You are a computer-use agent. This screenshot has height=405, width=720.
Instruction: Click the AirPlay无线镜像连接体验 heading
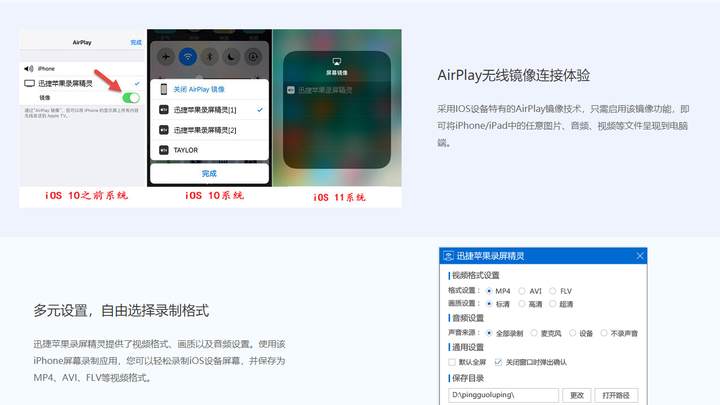tap(513, 75)
